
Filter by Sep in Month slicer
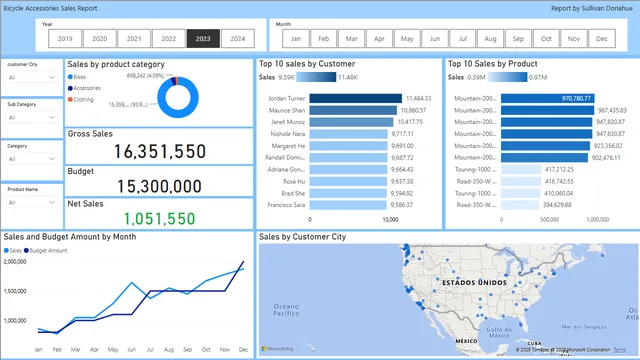(518, 39)
